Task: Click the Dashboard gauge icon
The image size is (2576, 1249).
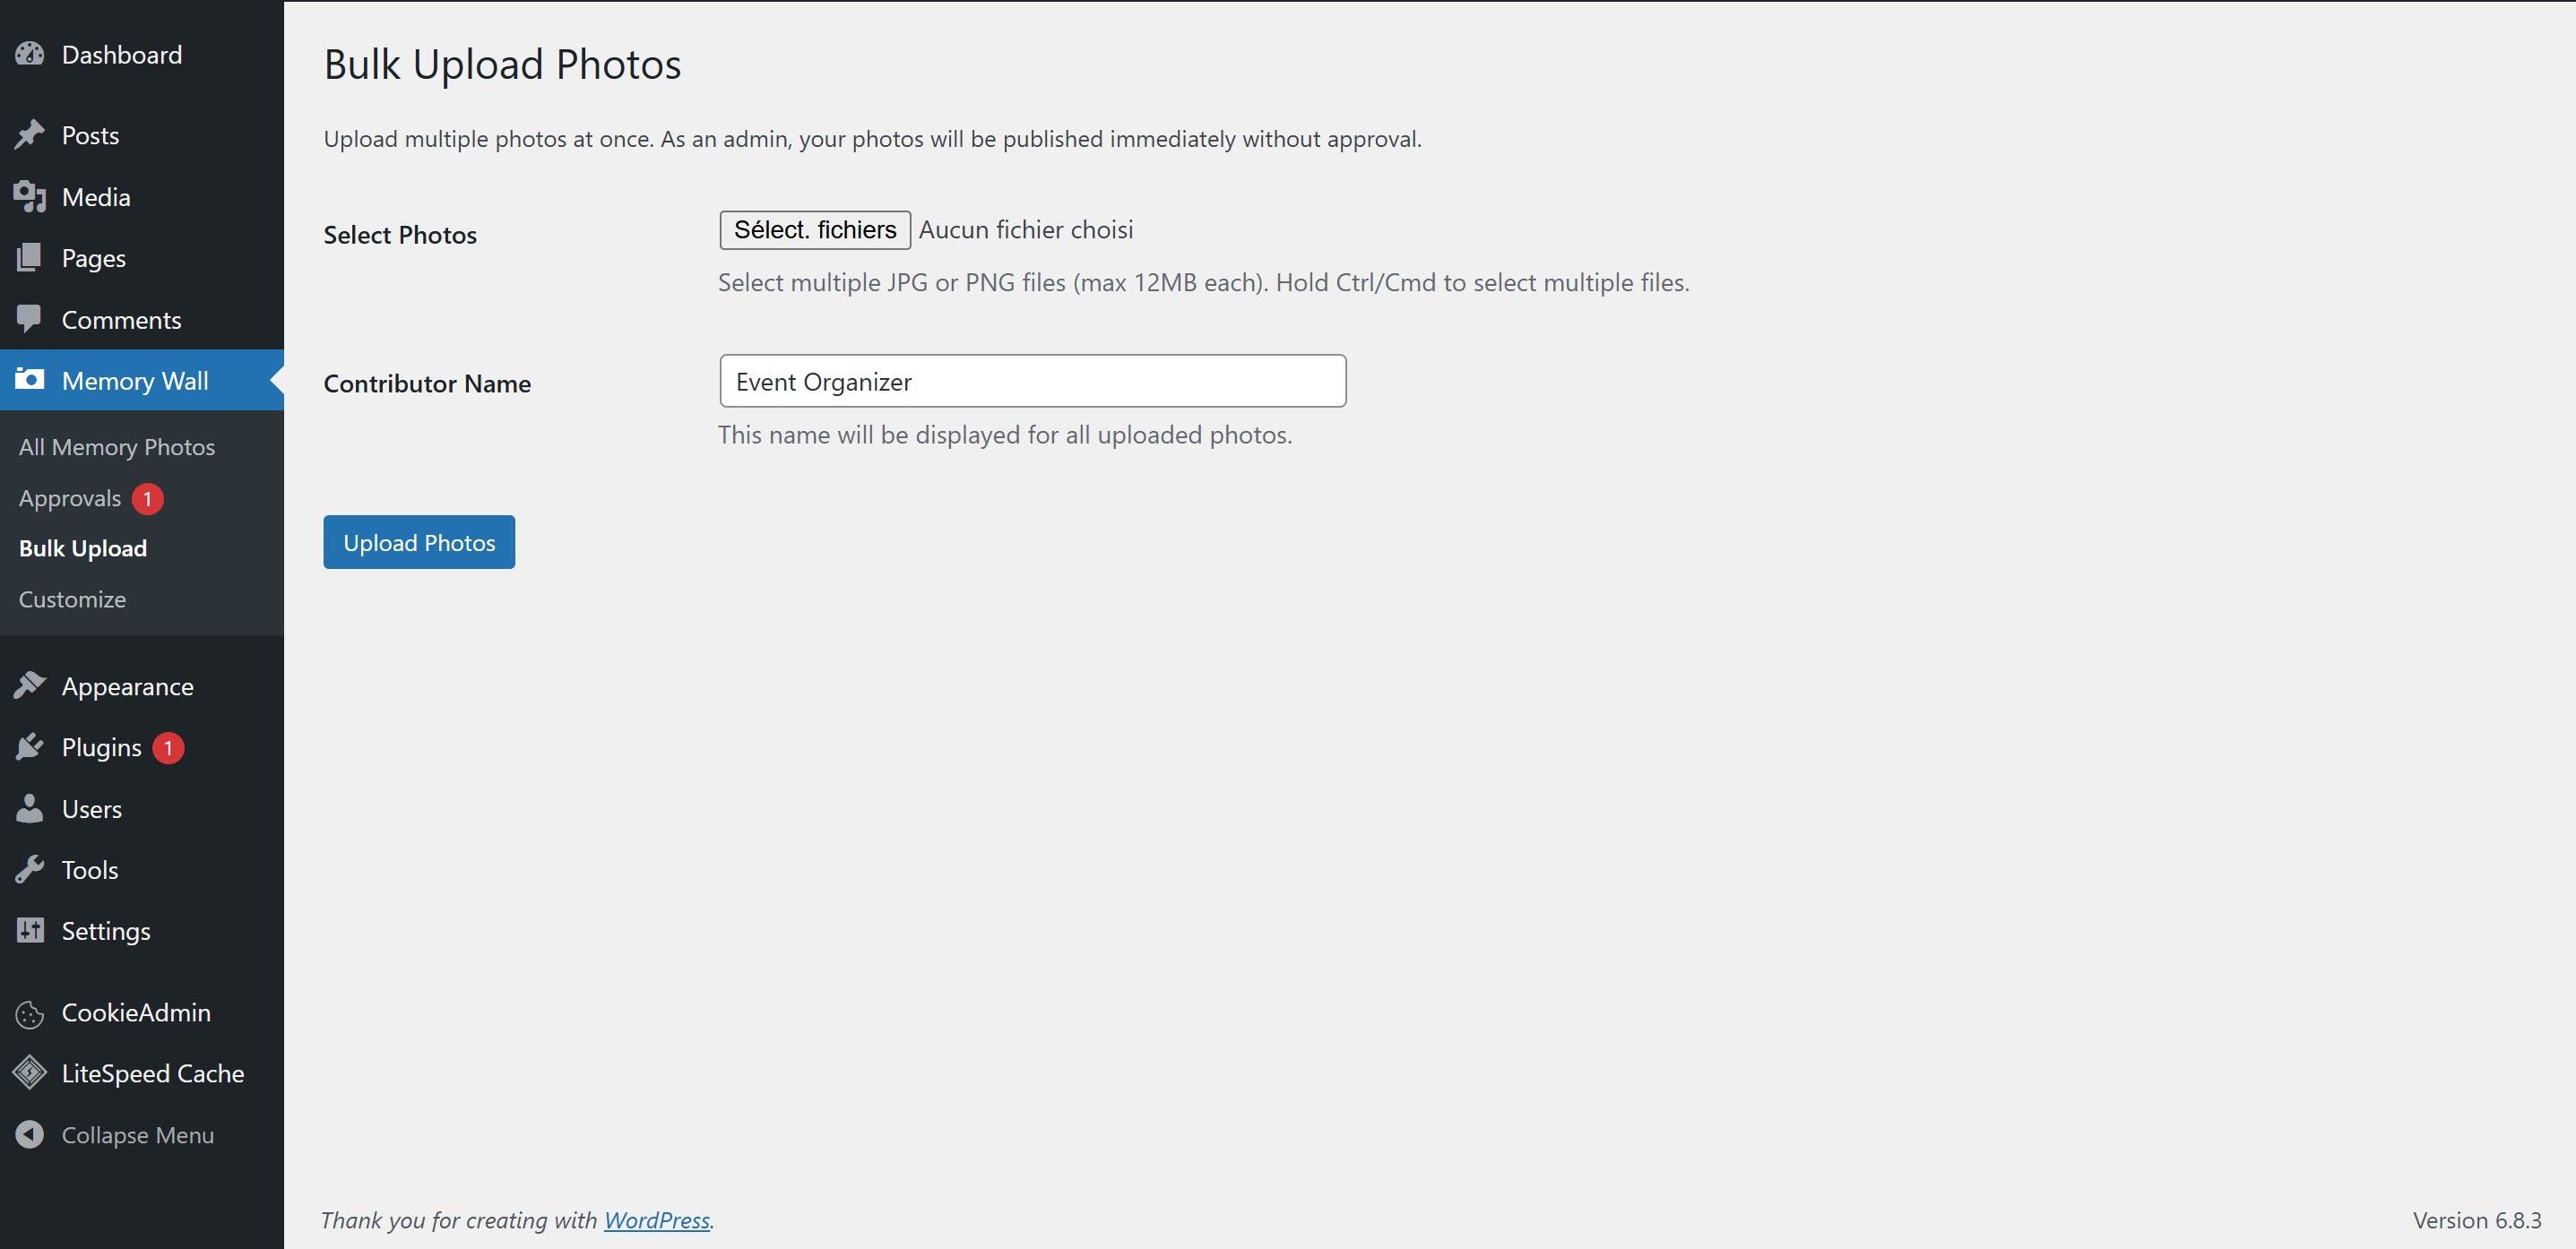Action: (30, 54)
